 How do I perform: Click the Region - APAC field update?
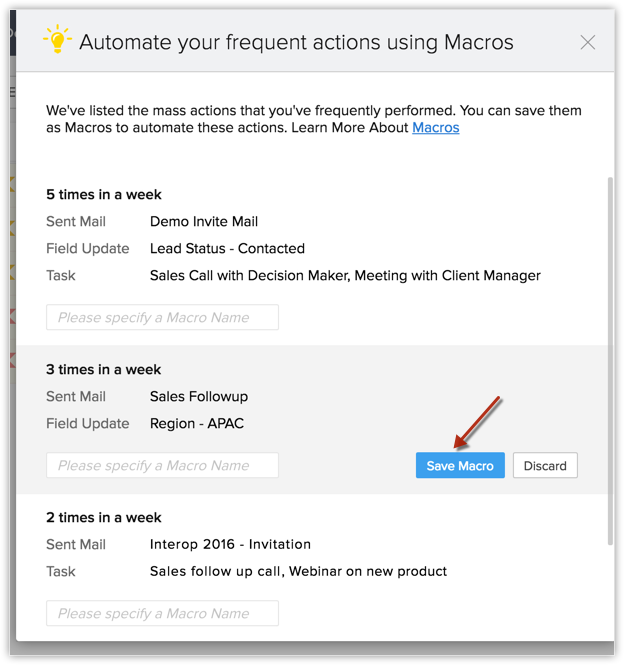coord(197,424)
